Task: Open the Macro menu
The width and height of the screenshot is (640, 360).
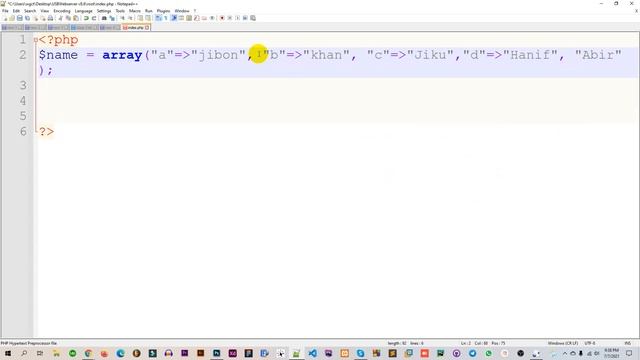Action: (135, 11)
